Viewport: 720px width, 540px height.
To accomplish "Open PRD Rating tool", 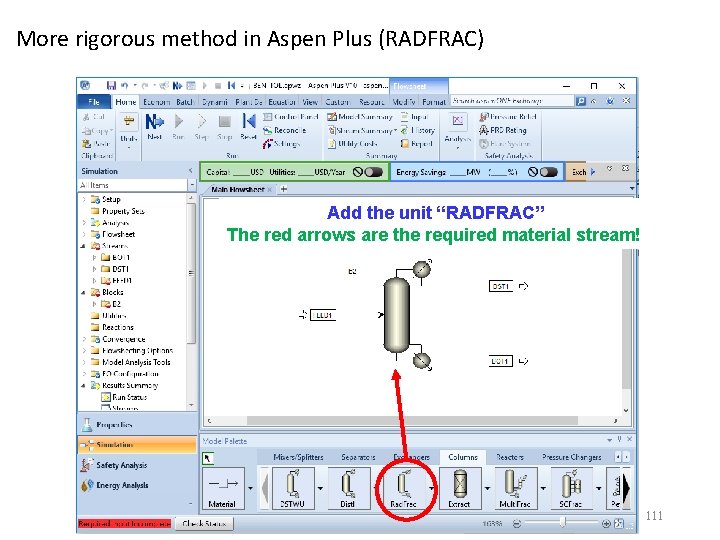I will click(x=502, y=130).
